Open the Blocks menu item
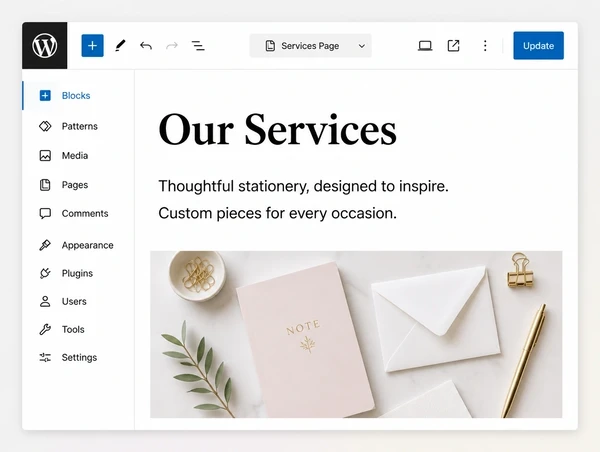 (78, 95)
